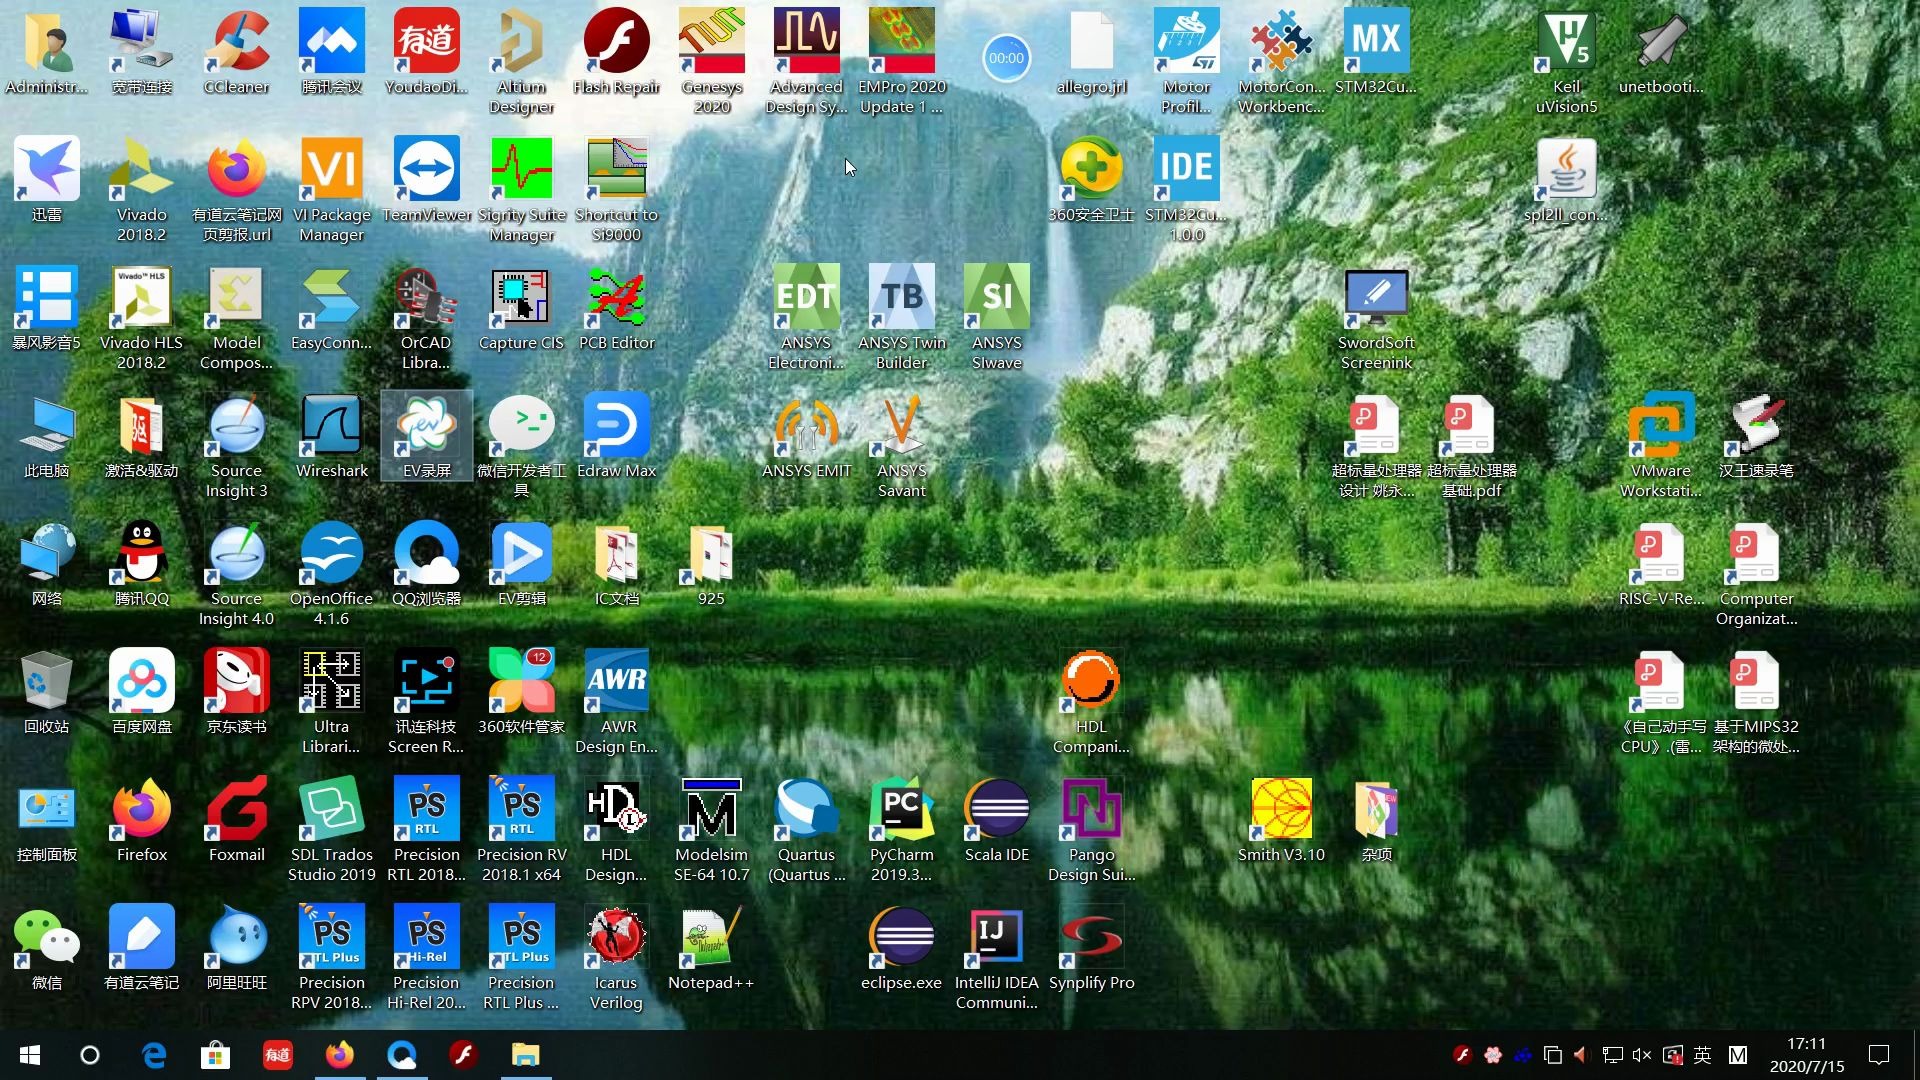Launch the 360安全卫士 desktop icon
1920x1080 pixels.
tap(1091, 180)
